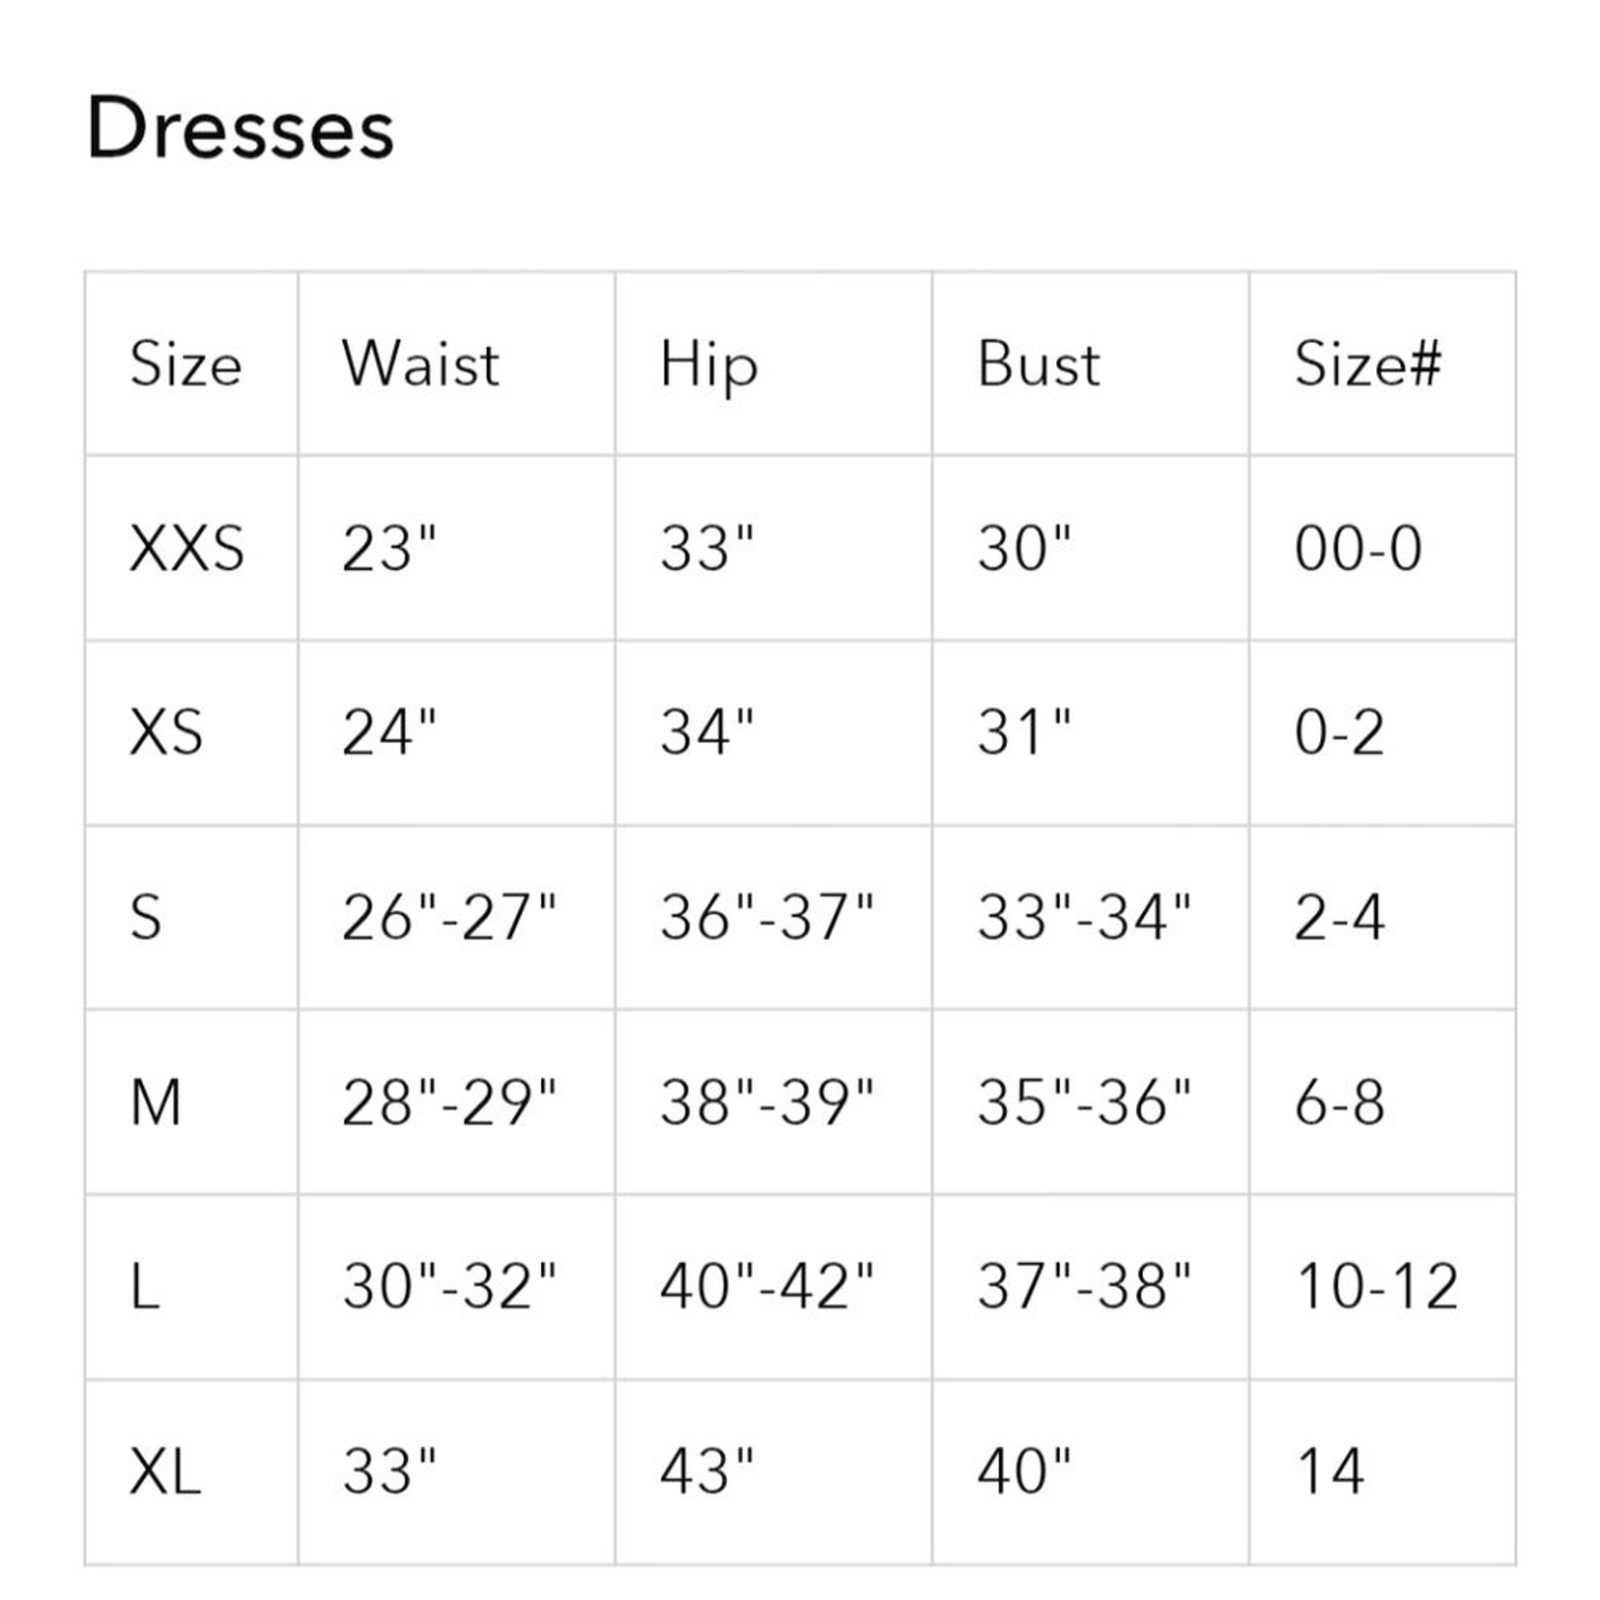Select the XS size row label
Viewport: 1600px width, 1600px height.
click(166, 732)
